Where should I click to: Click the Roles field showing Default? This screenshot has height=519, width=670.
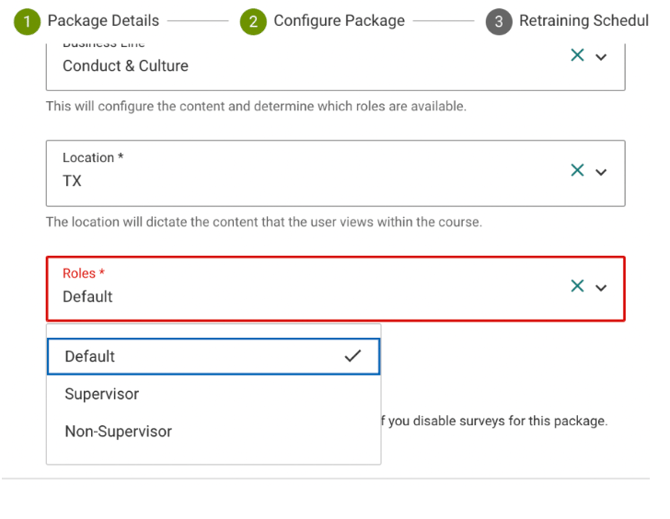point(335,289)
